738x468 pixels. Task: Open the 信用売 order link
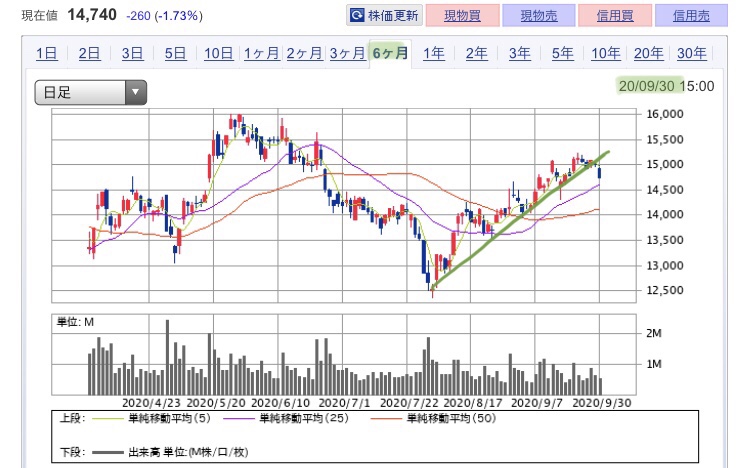691,16
